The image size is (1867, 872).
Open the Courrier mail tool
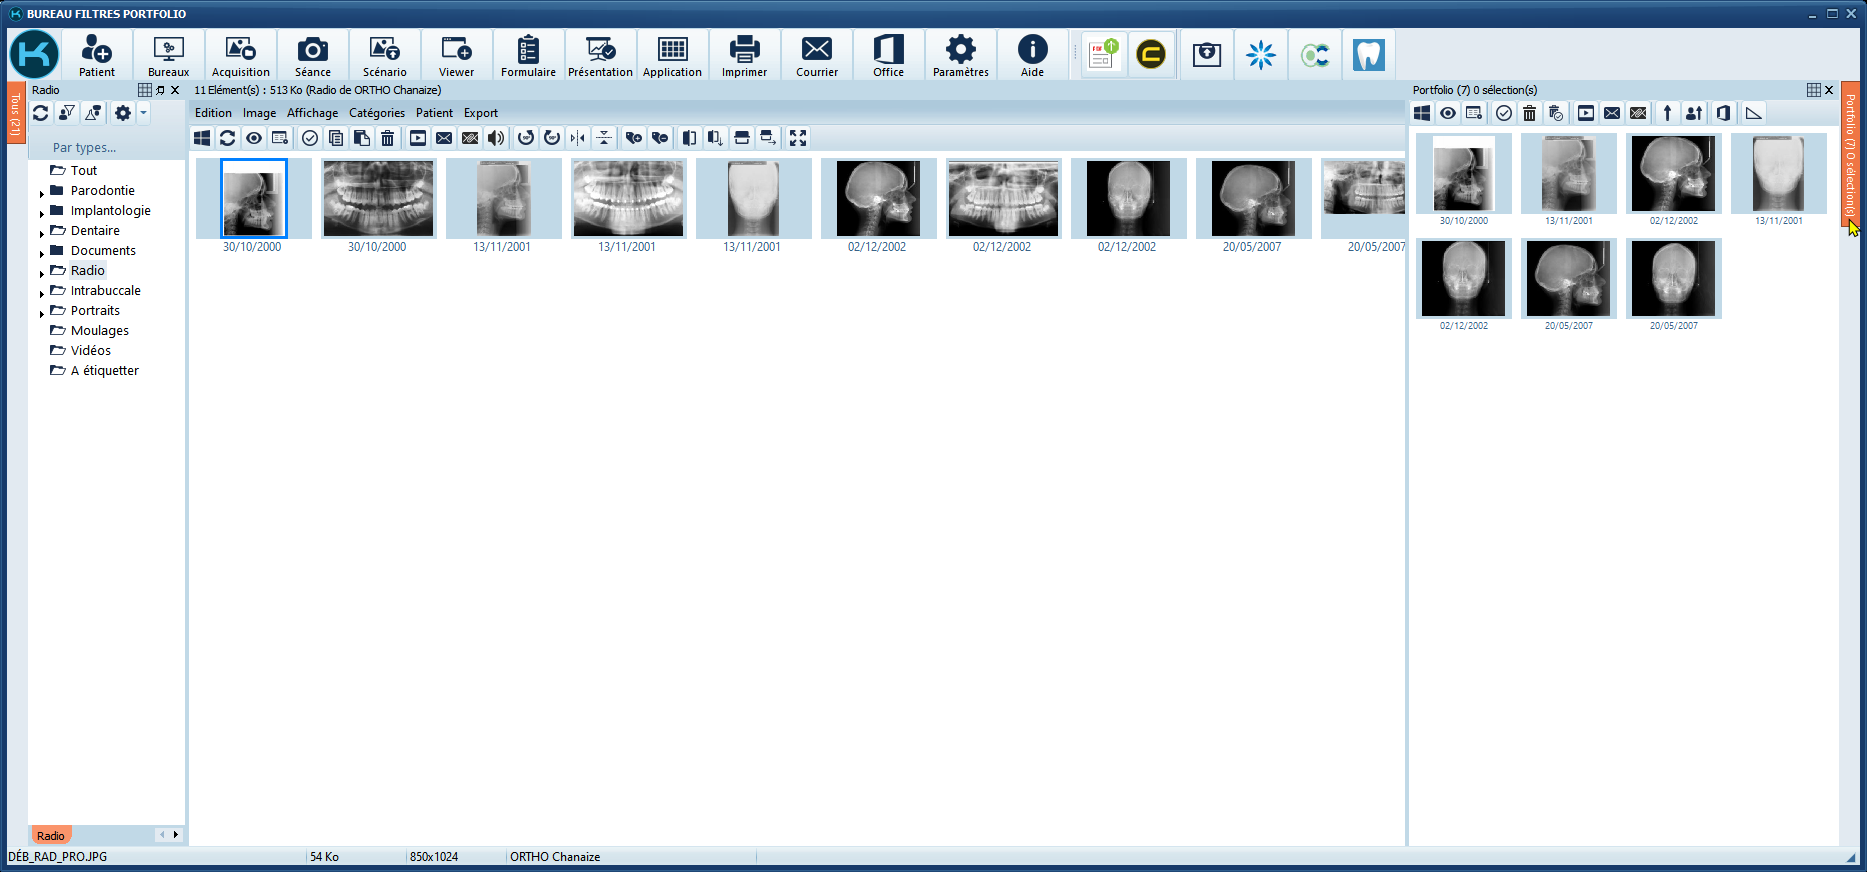[817, 55]
